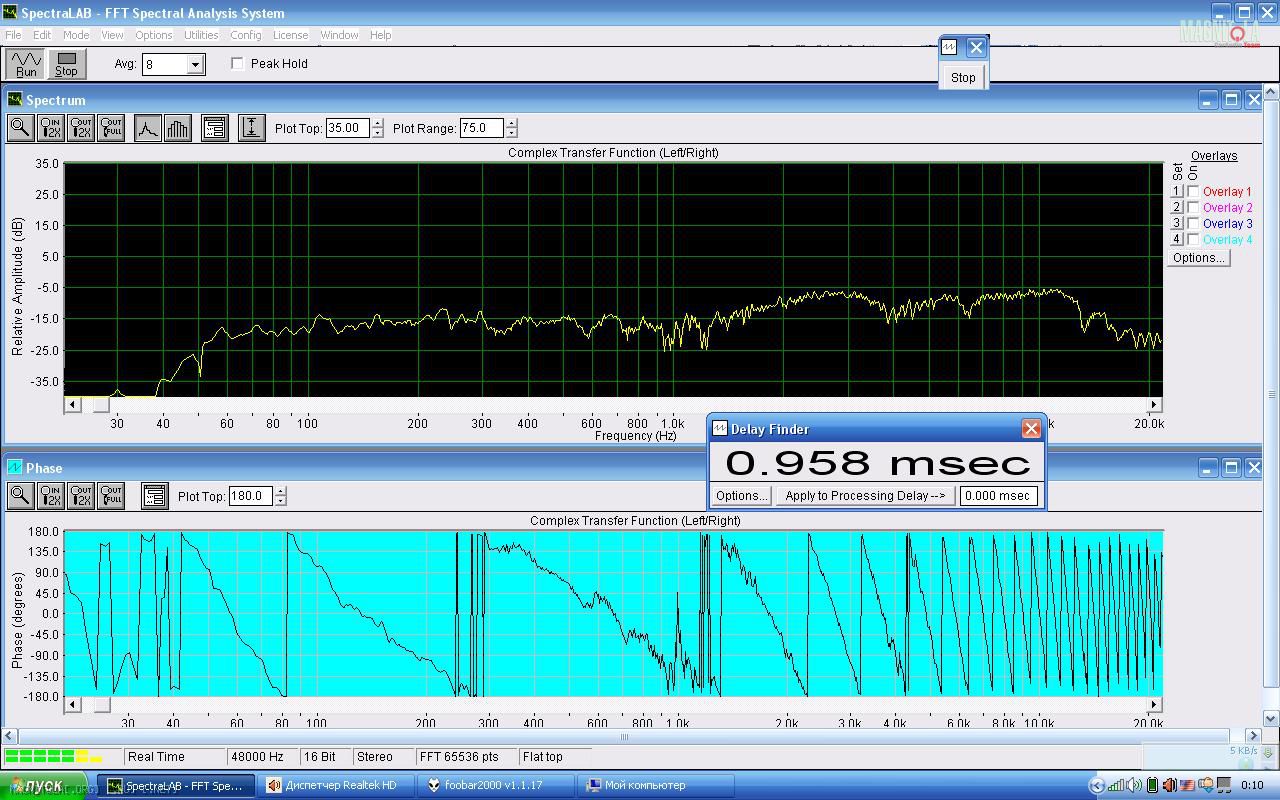The width and height of the screenshot is (1280, 800).
Task: Click the green battery tray icon
Action: pos(1152,785)
